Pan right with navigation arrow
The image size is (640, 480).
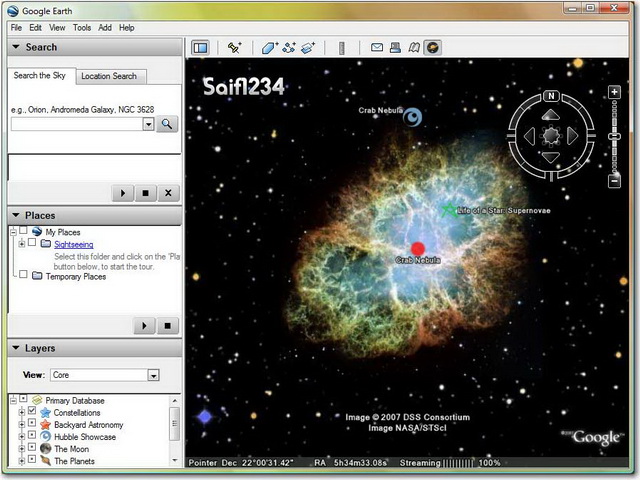[572, 136]
